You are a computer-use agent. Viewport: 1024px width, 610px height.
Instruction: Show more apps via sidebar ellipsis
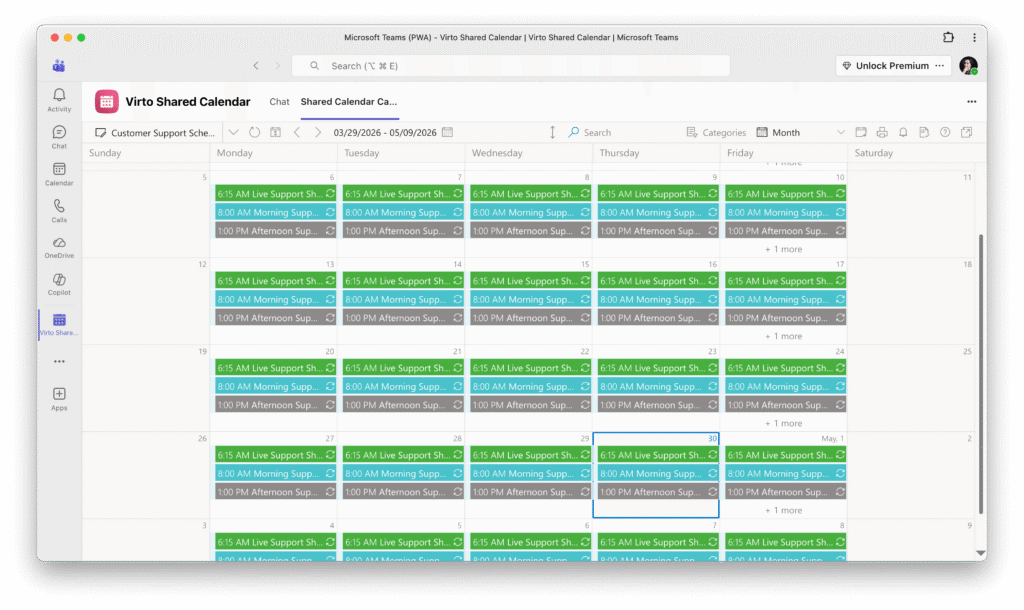point(59,361)
